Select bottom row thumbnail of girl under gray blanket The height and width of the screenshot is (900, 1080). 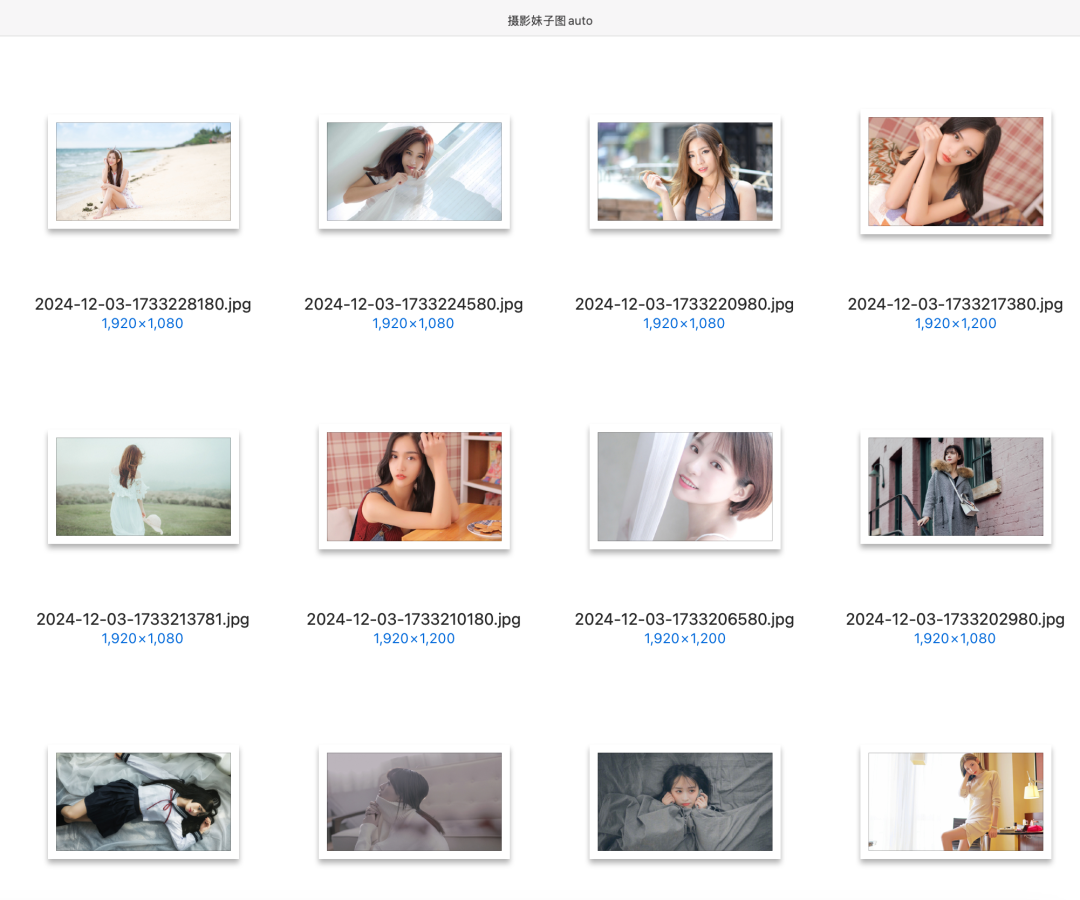pos(685,802)
